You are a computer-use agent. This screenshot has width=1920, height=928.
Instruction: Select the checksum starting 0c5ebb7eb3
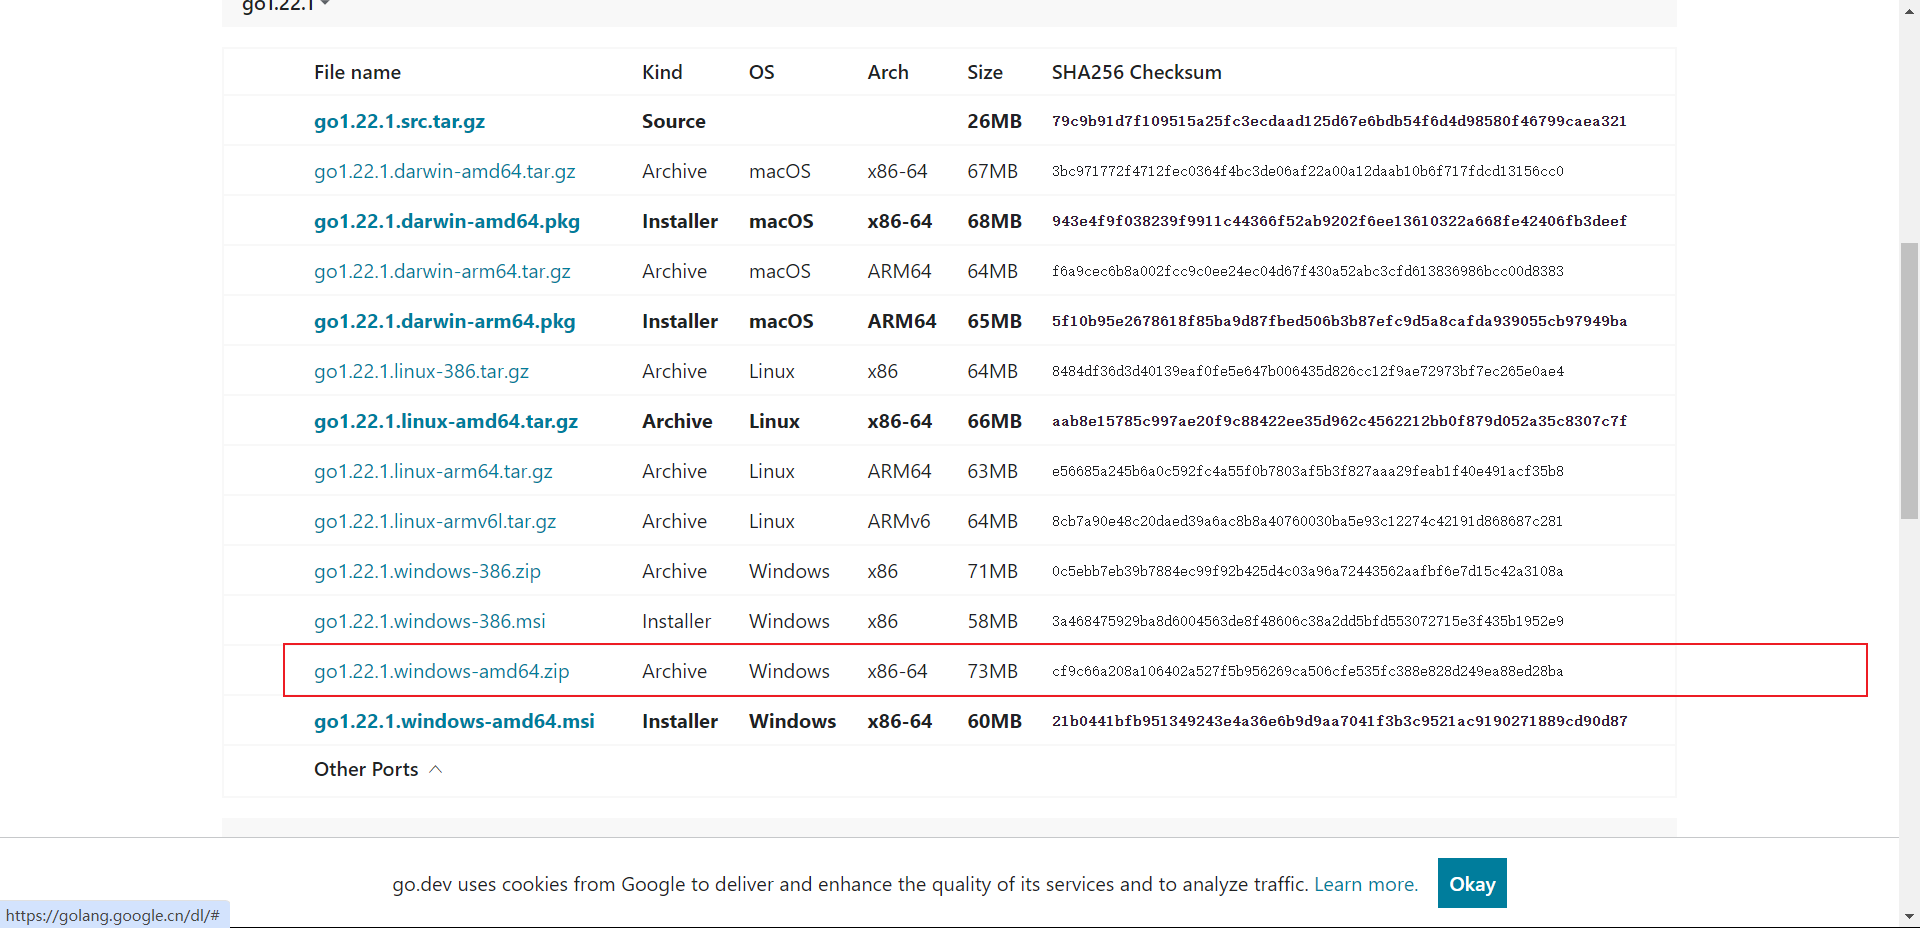pyautogui.click(x=1308, y=571)
